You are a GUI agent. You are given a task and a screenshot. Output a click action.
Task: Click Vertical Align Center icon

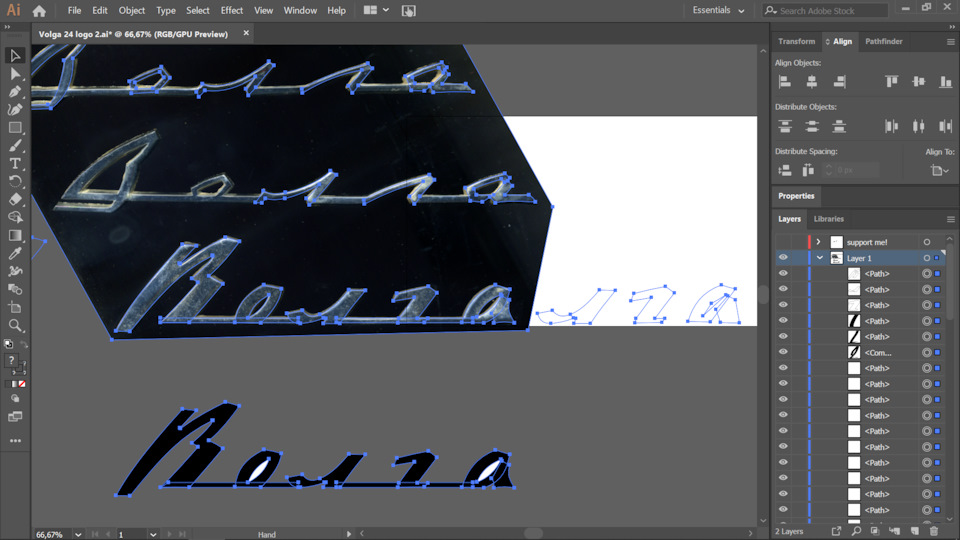point(918,81)
